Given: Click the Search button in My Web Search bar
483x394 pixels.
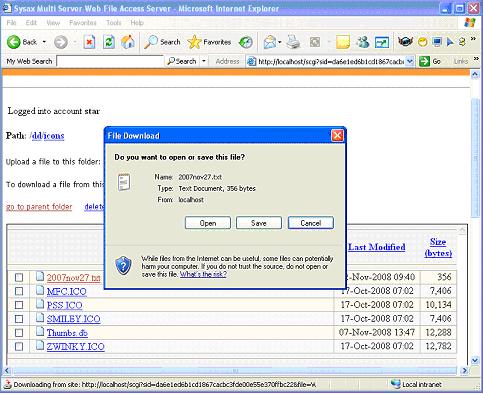Looking at the screenshot, I should (x=182, y=61).
